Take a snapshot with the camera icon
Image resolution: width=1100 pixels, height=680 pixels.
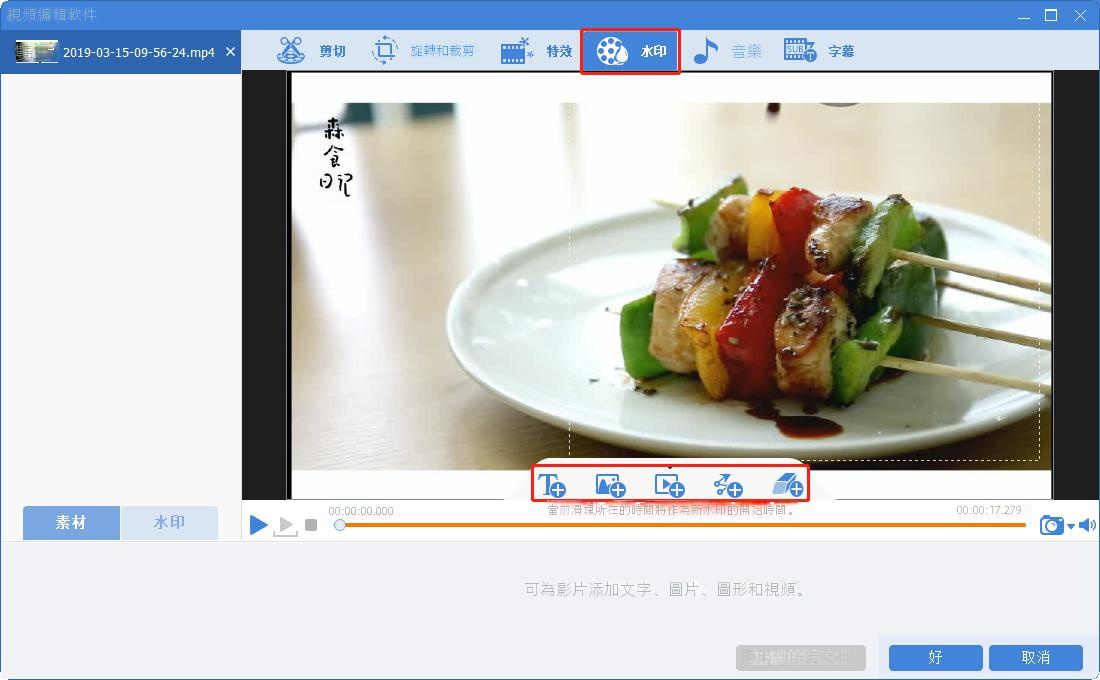(x=1051, y=525)
